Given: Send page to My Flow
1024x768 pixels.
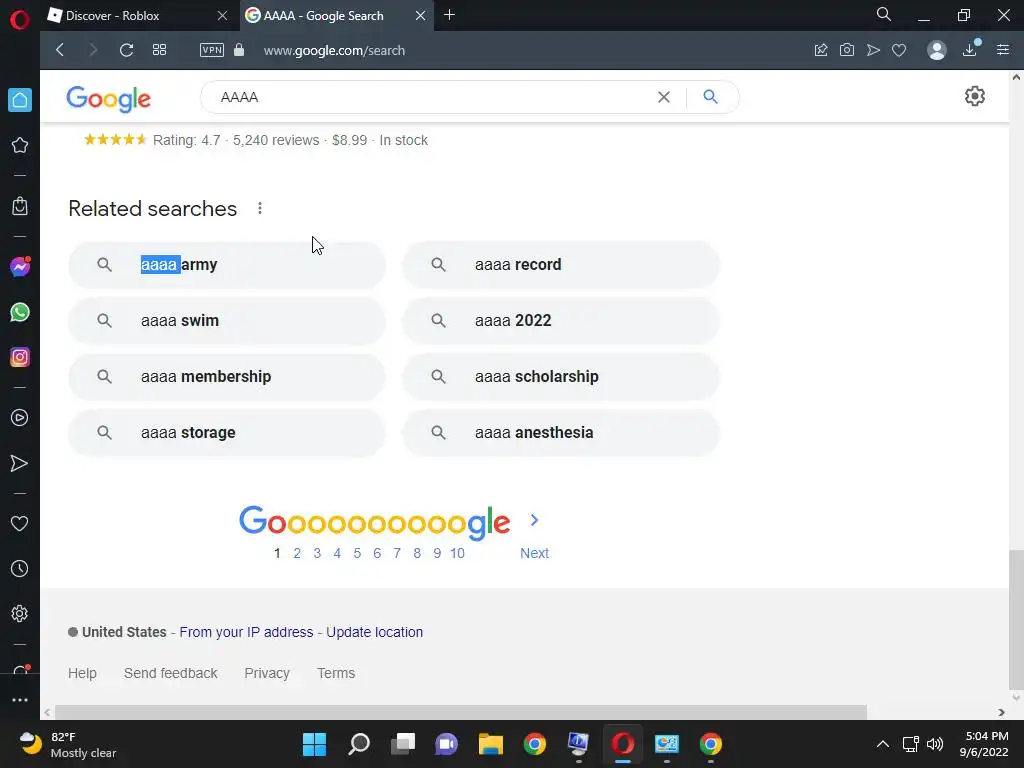Looking at the screenshot, I should [873, 50].
